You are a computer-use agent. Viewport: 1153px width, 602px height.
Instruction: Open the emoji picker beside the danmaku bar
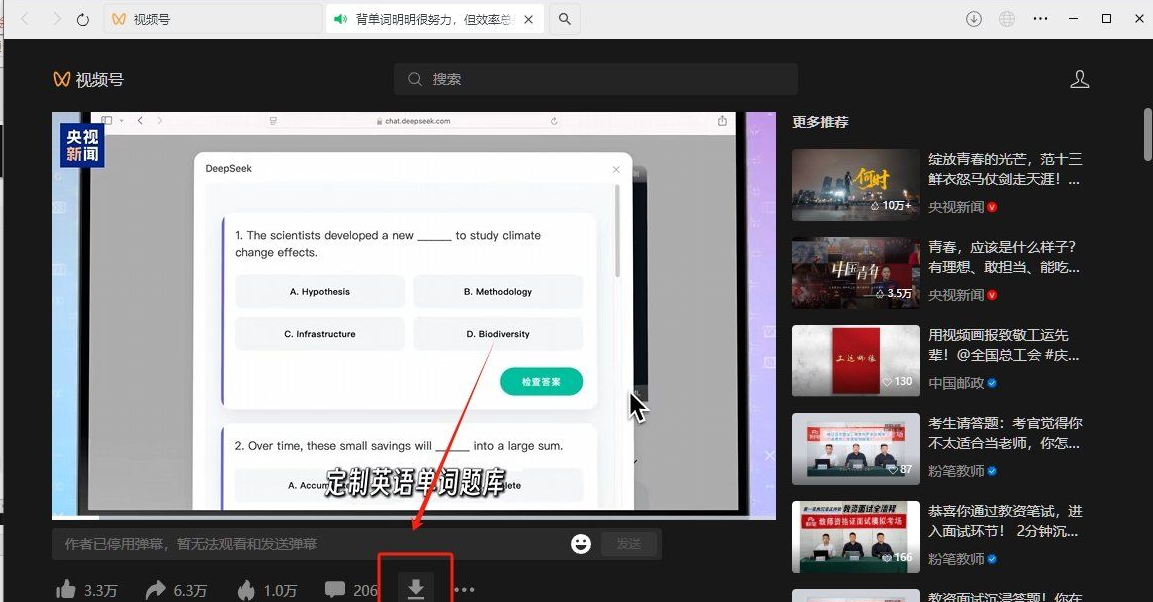(x=581, y=543)
